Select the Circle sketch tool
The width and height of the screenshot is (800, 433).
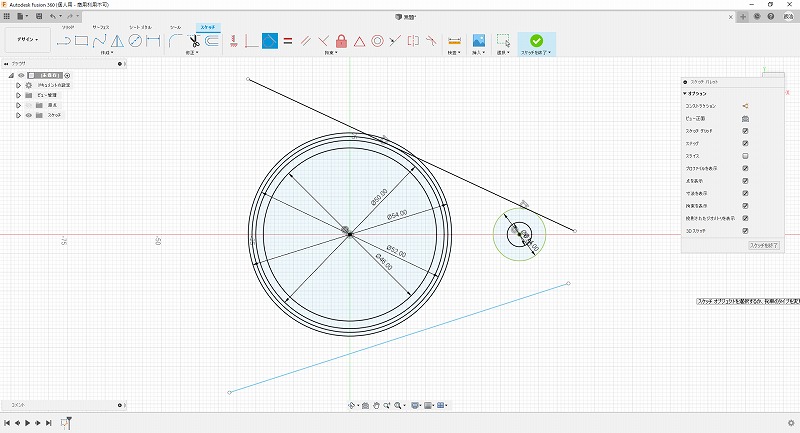coord(135,41)
